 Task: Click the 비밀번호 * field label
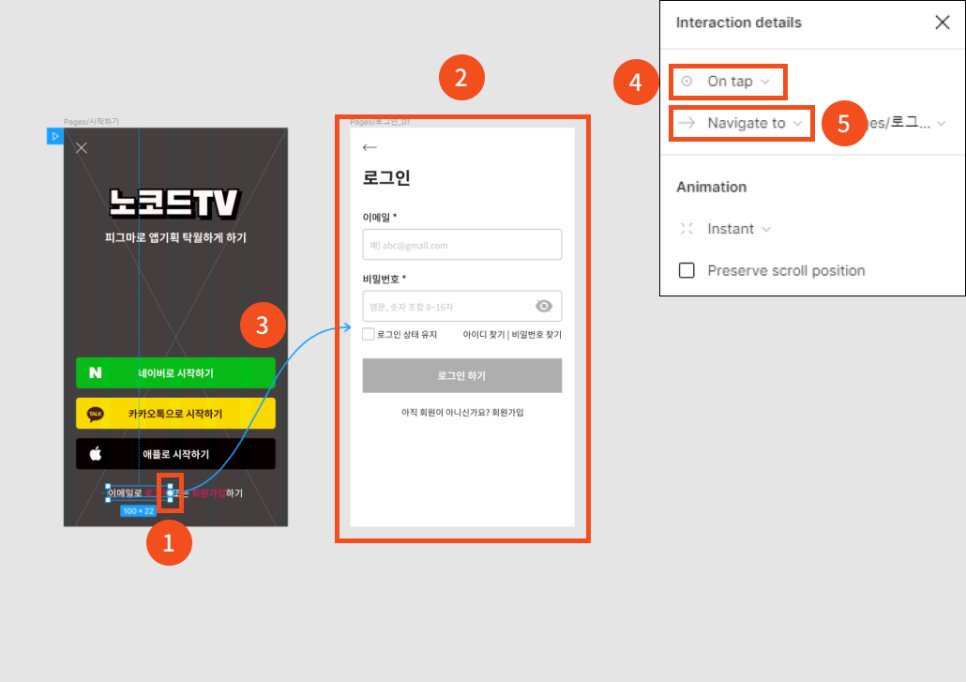pos(384,279)
